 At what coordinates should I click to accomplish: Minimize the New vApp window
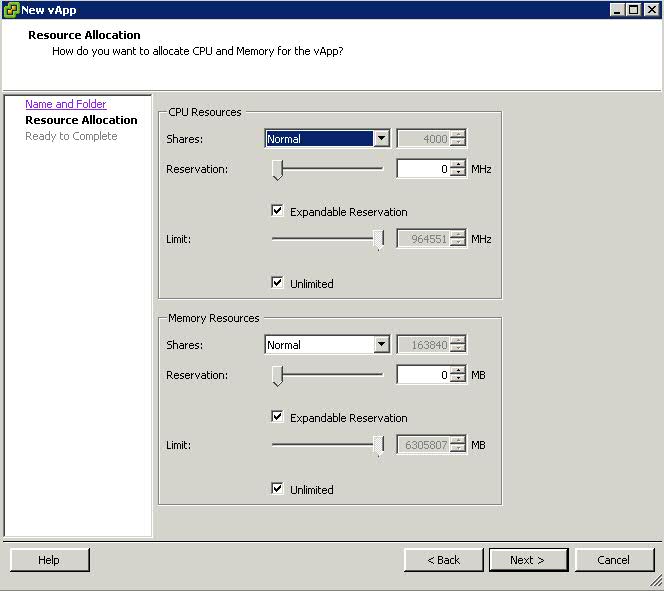click(617, 10)
